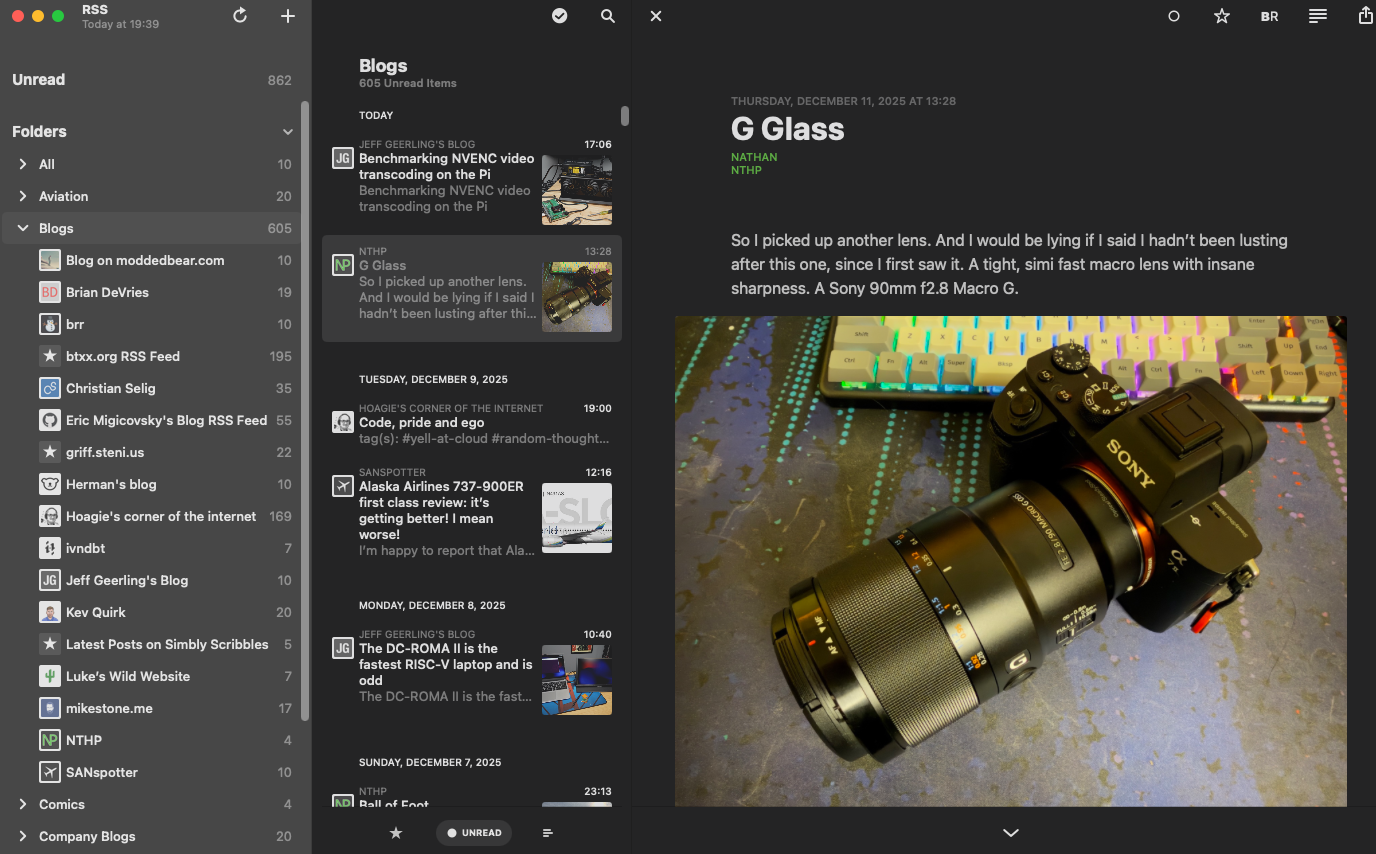Collapse the Blogs folder

coord(23,228)
